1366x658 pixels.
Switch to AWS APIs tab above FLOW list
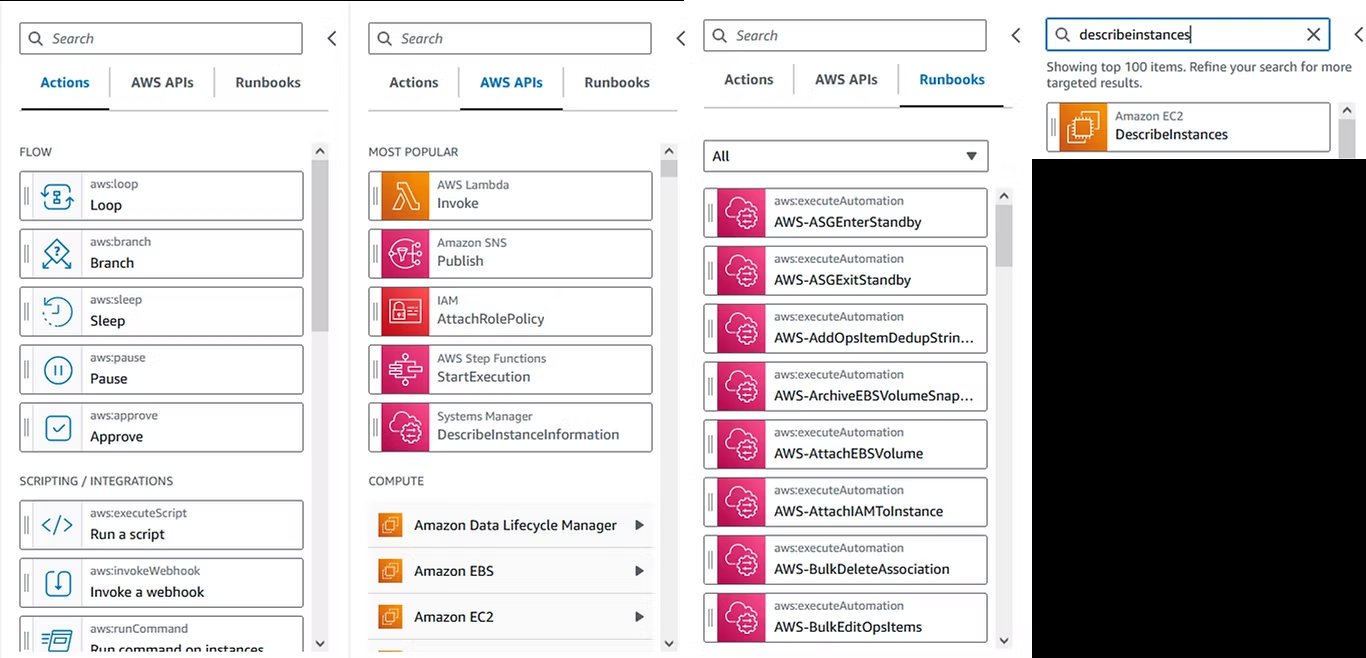click(162, 83)
